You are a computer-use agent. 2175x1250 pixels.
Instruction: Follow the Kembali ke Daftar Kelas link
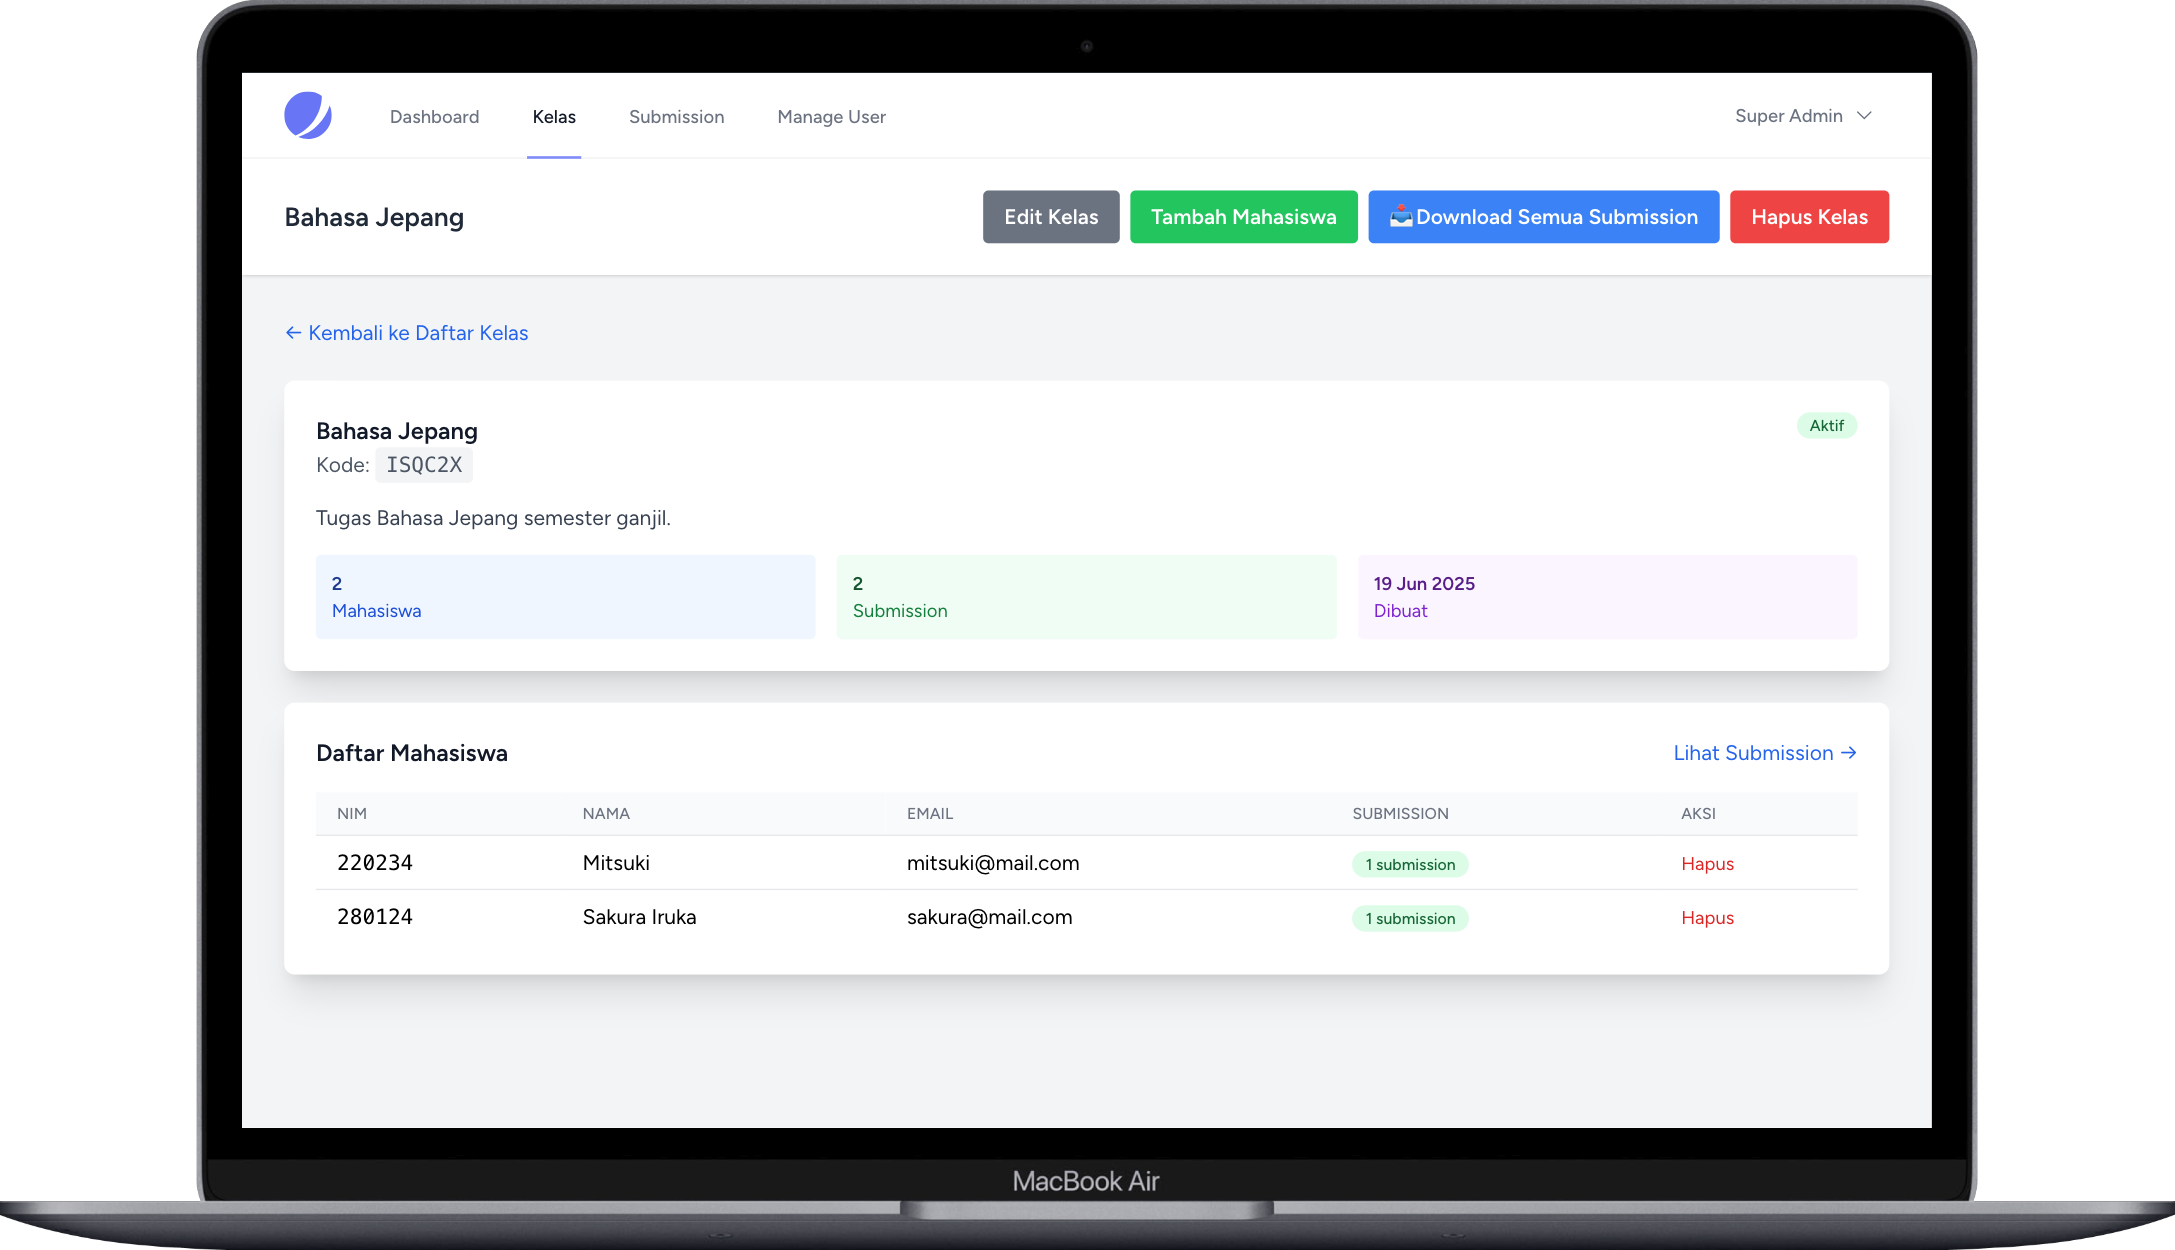point(407,333)
